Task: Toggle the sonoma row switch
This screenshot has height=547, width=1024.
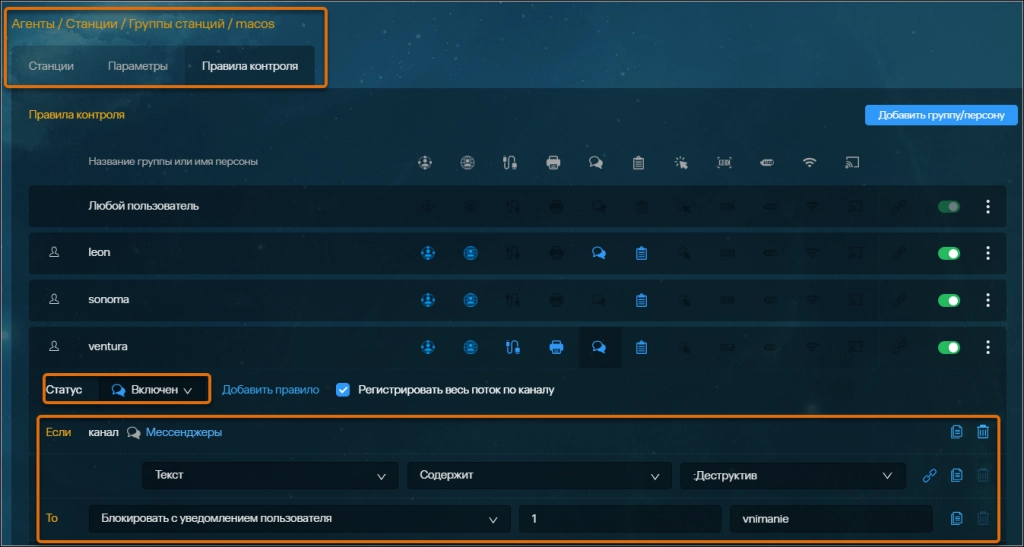Action: click(948, 300)
